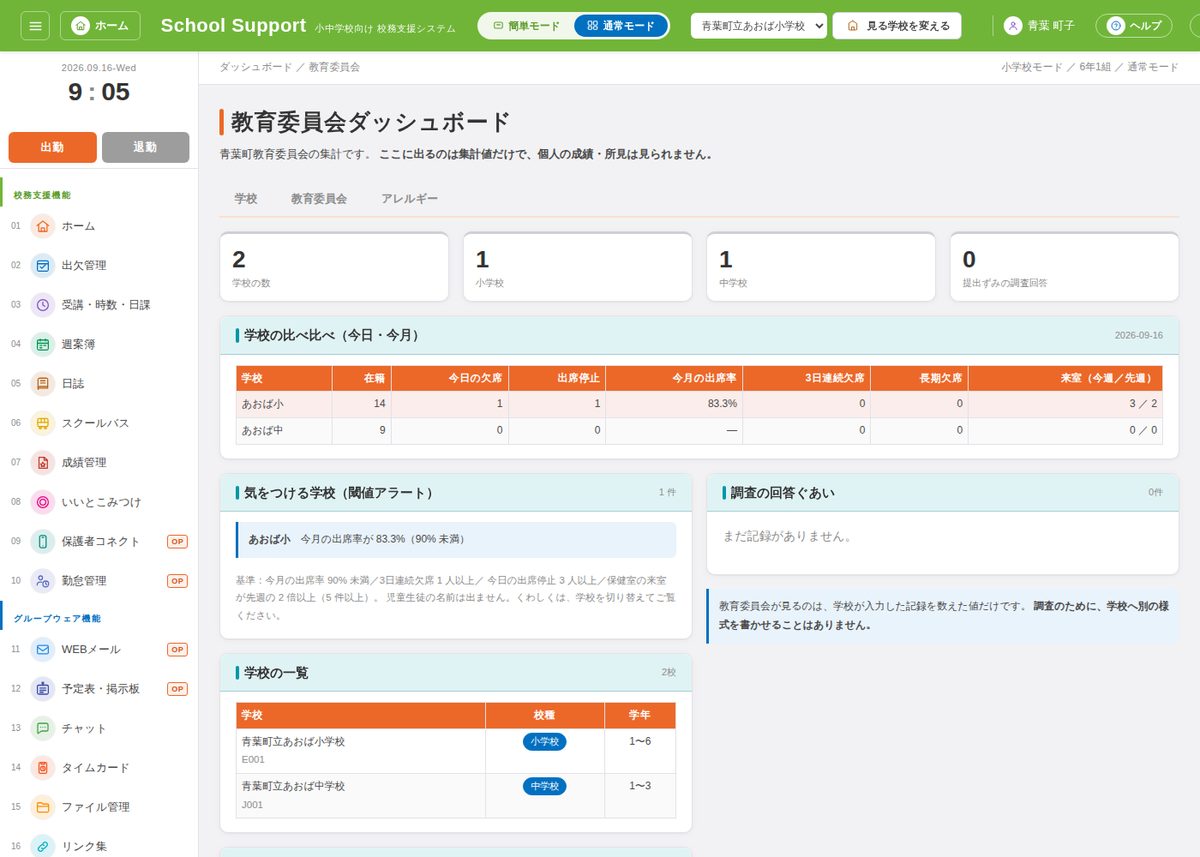The height and width of the screenshot is (857, 1200).
Task: Click the 学校の数 summary card
Action: 334,267
